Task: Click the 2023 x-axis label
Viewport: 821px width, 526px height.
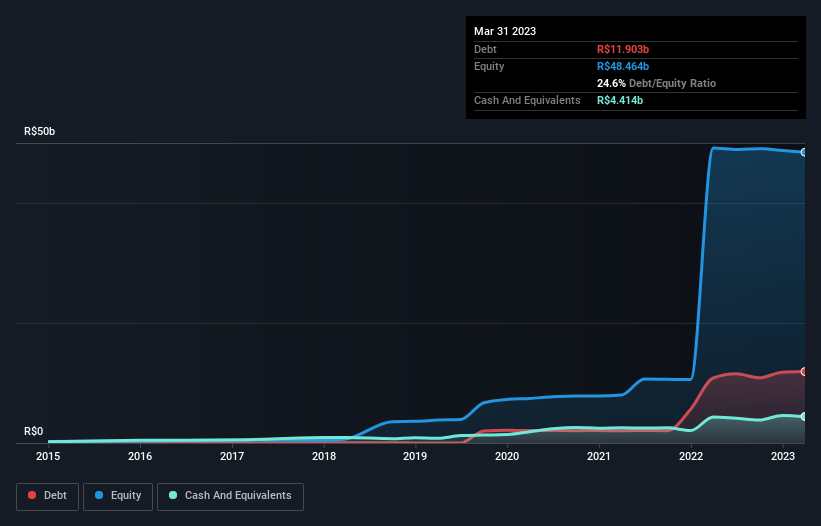Action: [783, 456]
